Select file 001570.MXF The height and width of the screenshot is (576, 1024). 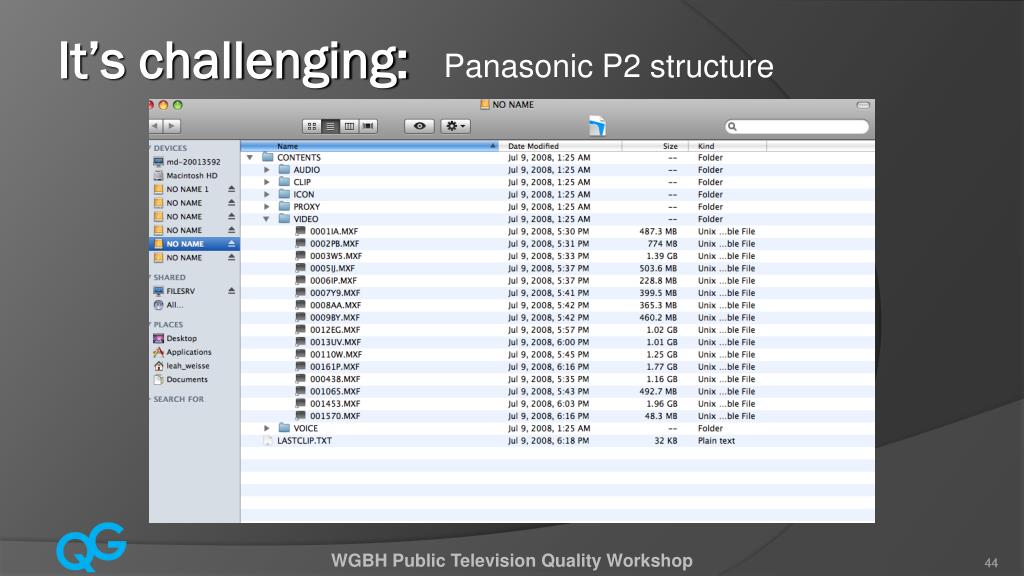pos(335,416)
